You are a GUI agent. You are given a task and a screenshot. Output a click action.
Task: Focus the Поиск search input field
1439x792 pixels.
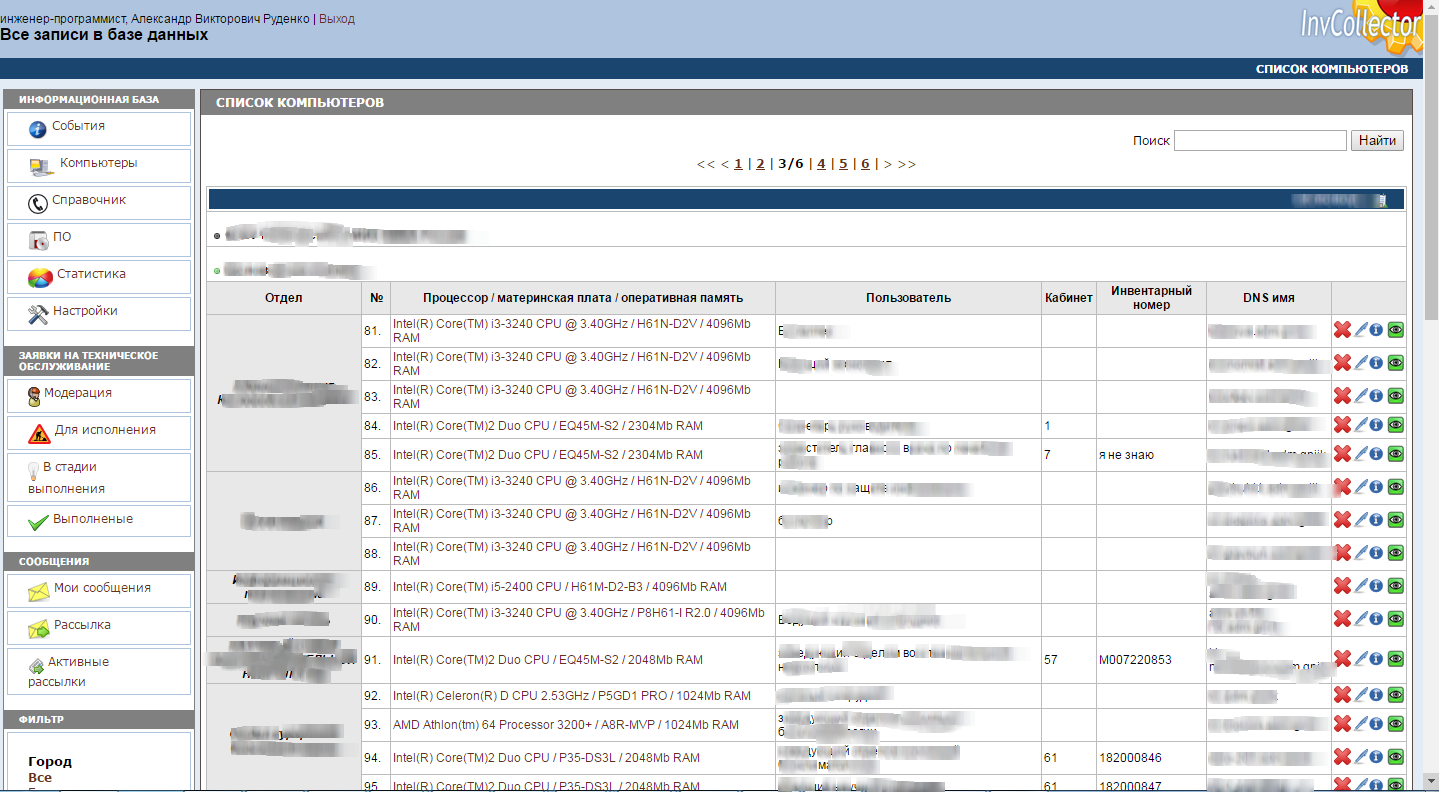point(1259,141)
